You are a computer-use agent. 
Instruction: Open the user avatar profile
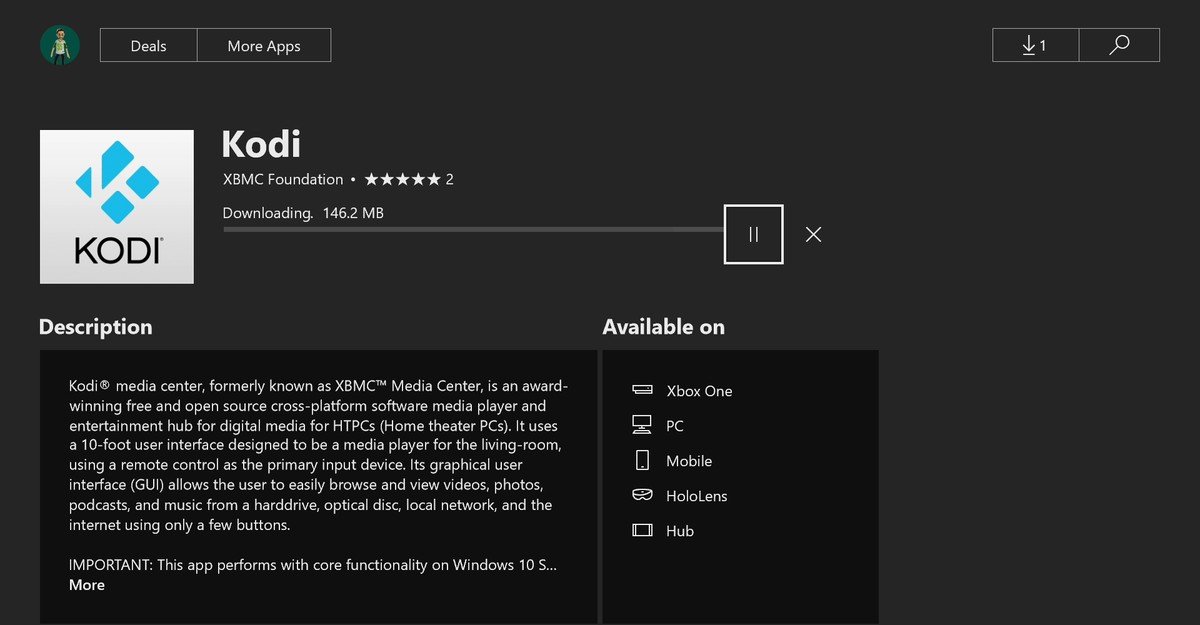[59, 46]
